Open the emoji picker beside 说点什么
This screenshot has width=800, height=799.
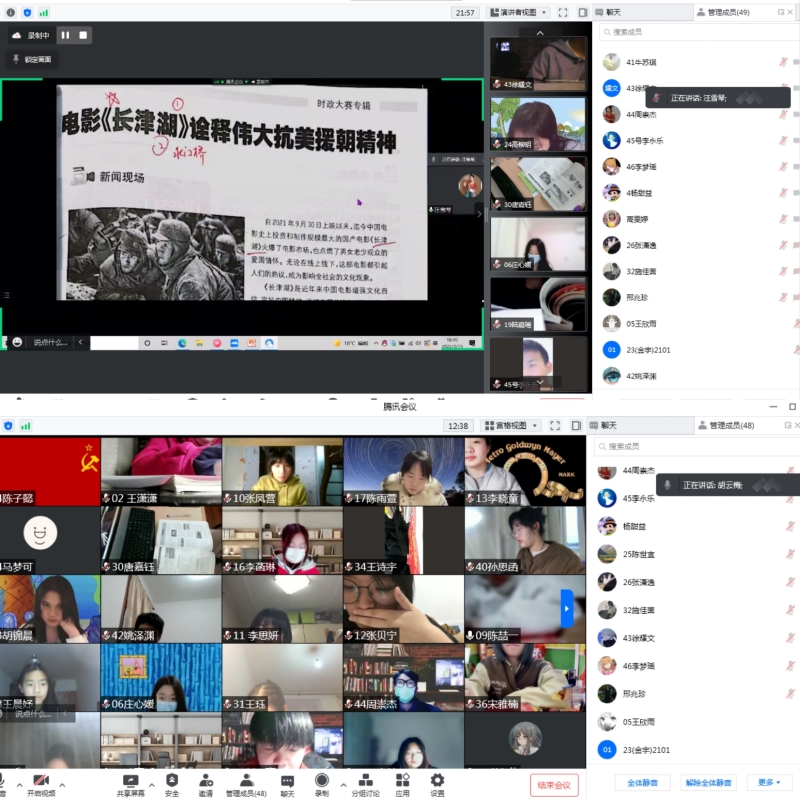pos(17,342)
